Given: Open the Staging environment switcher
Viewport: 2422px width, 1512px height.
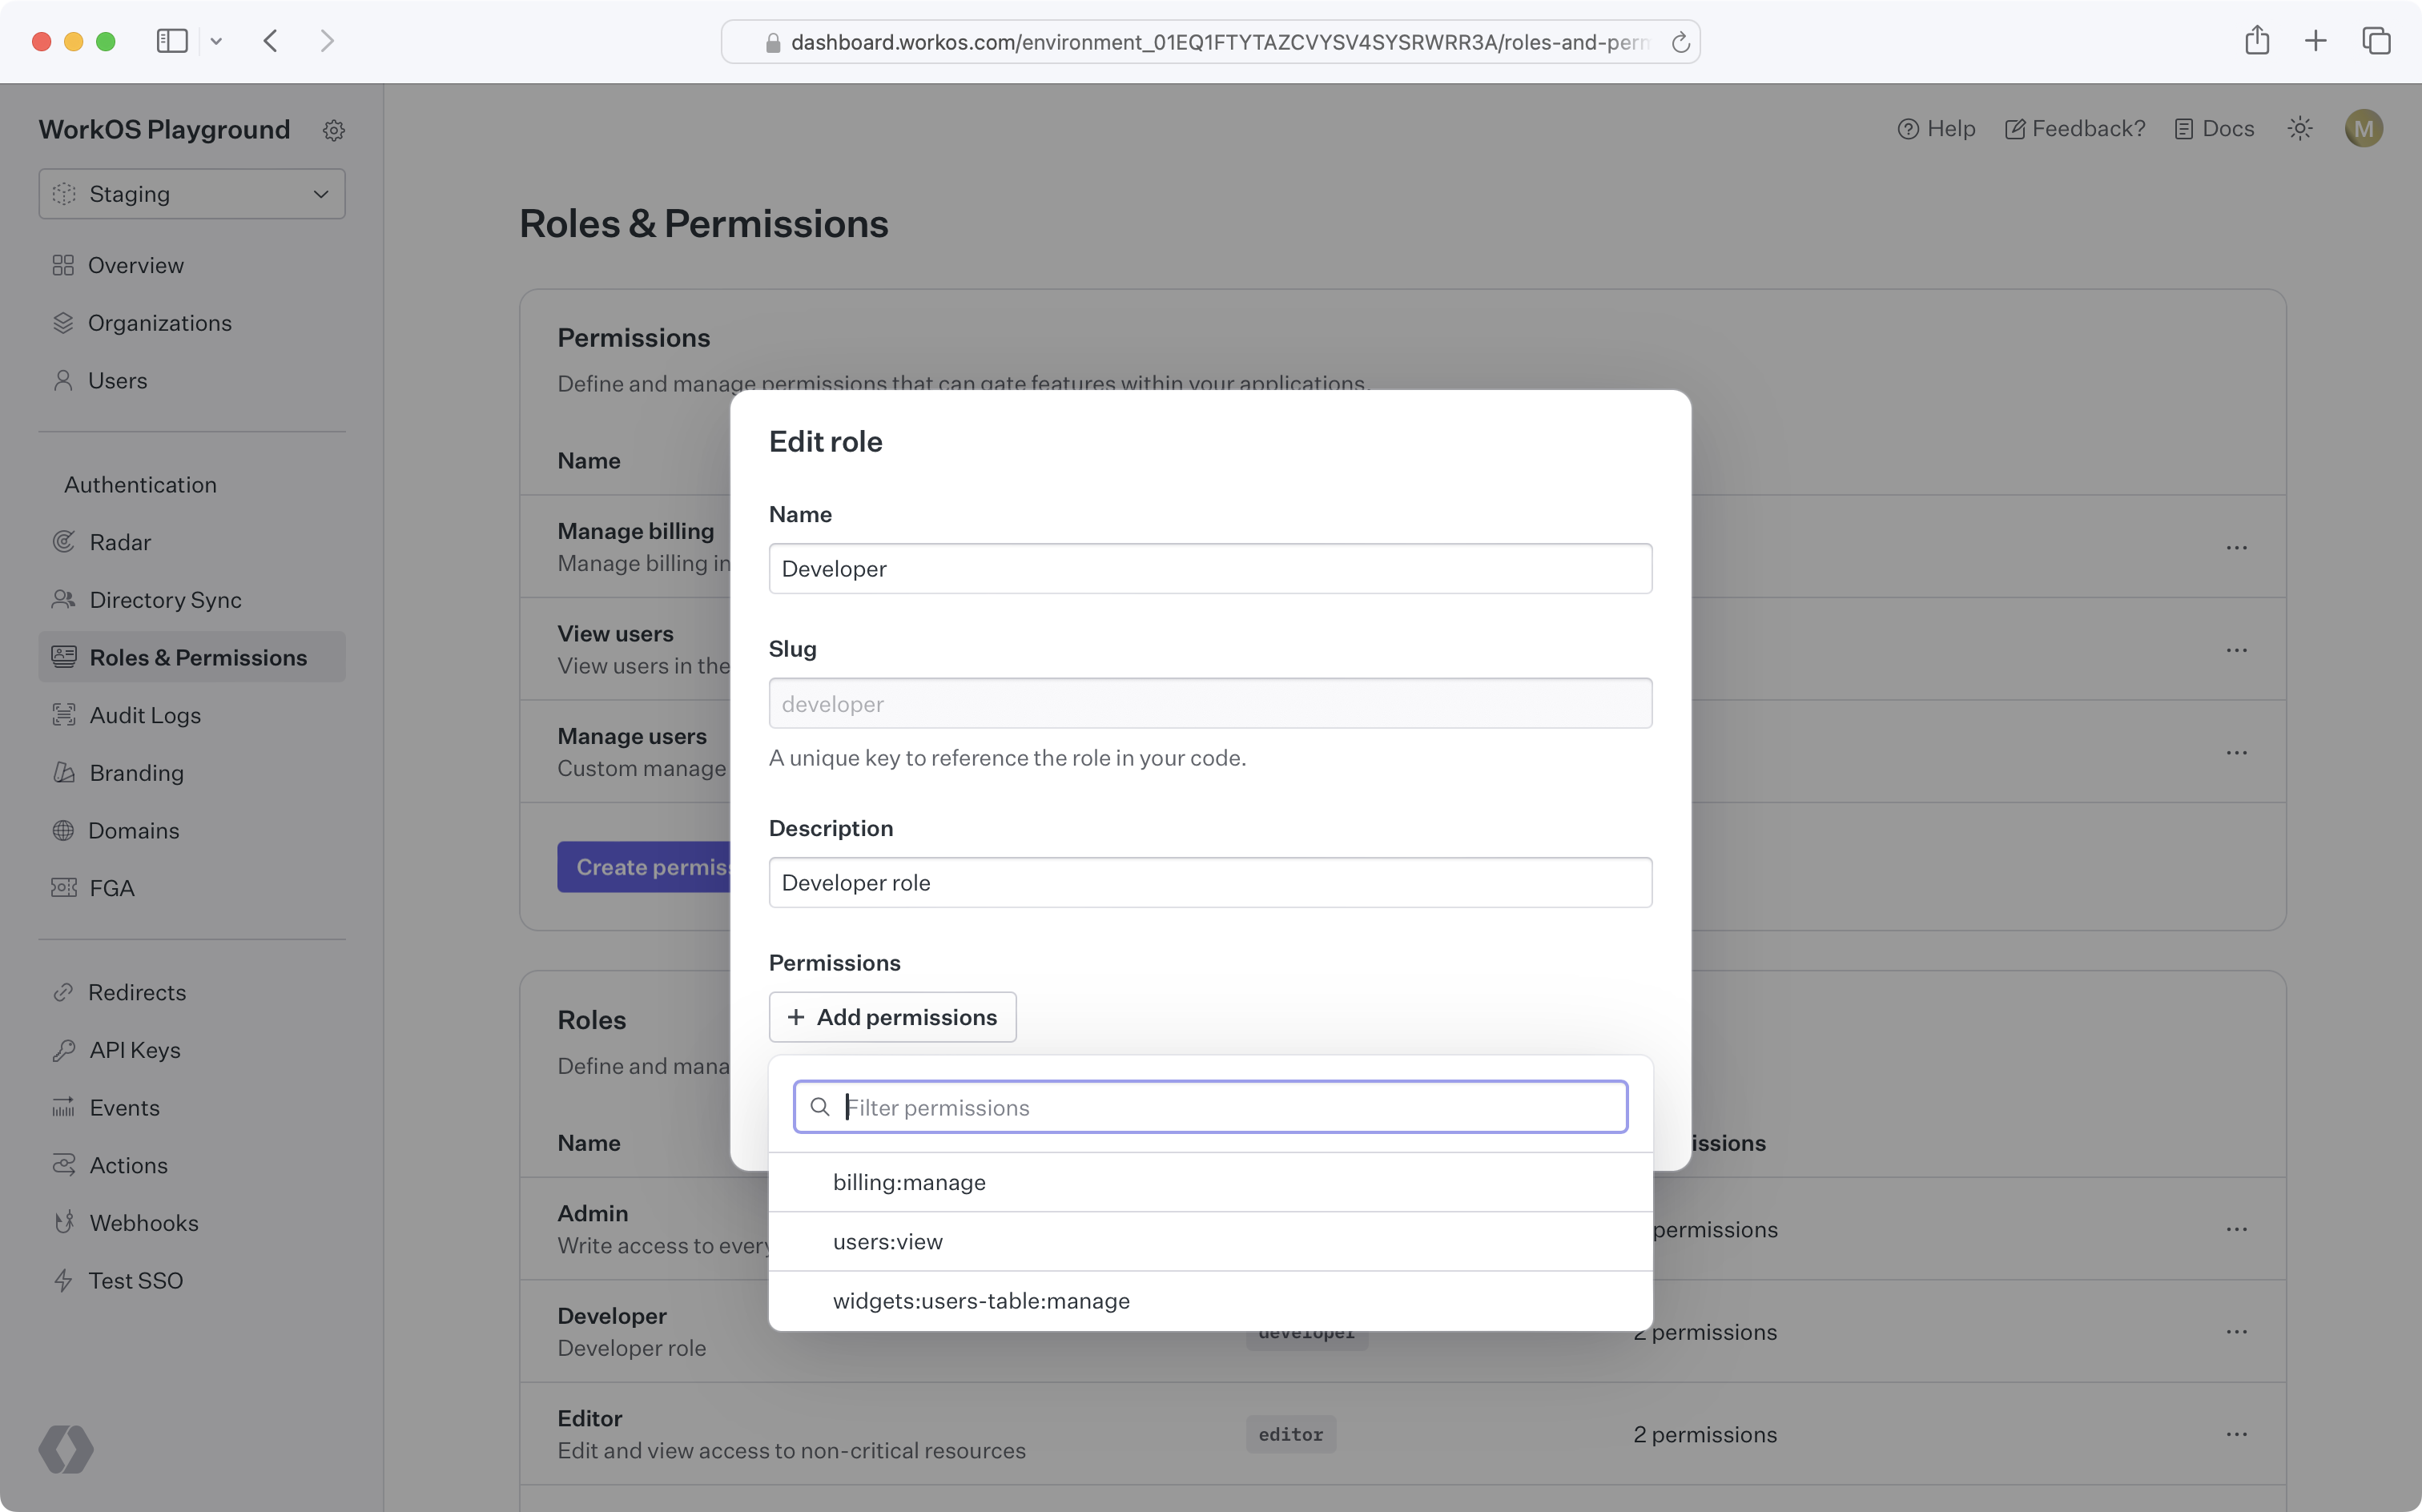Looking at the screenshot, I should 191,193.
